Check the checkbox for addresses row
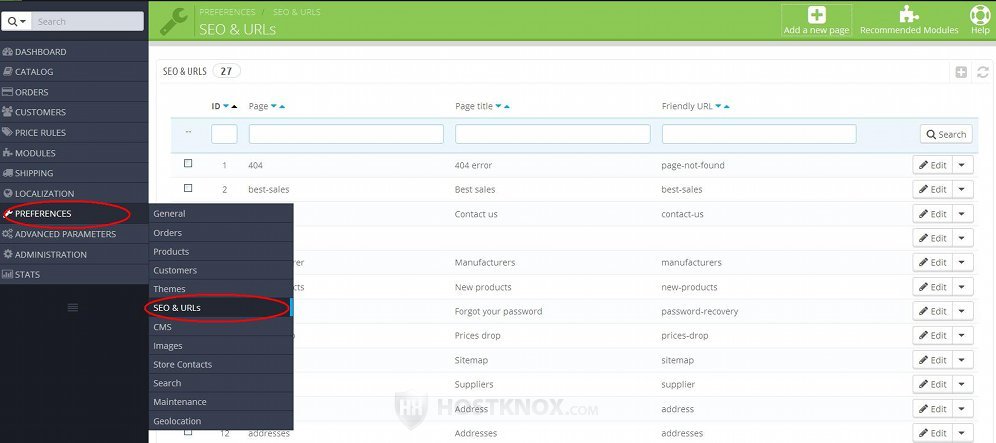This screenshot has height=443, width=996. pyautogui.click(x=188, y=432)
